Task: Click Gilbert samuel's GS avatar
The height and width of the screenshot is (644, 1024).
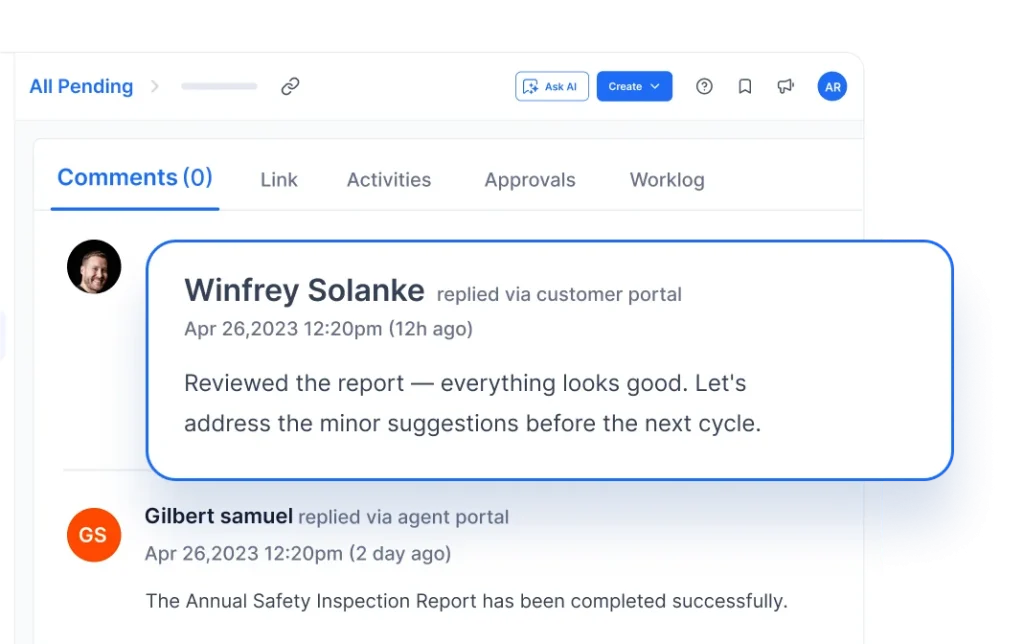Action: (x=93, y=535)
